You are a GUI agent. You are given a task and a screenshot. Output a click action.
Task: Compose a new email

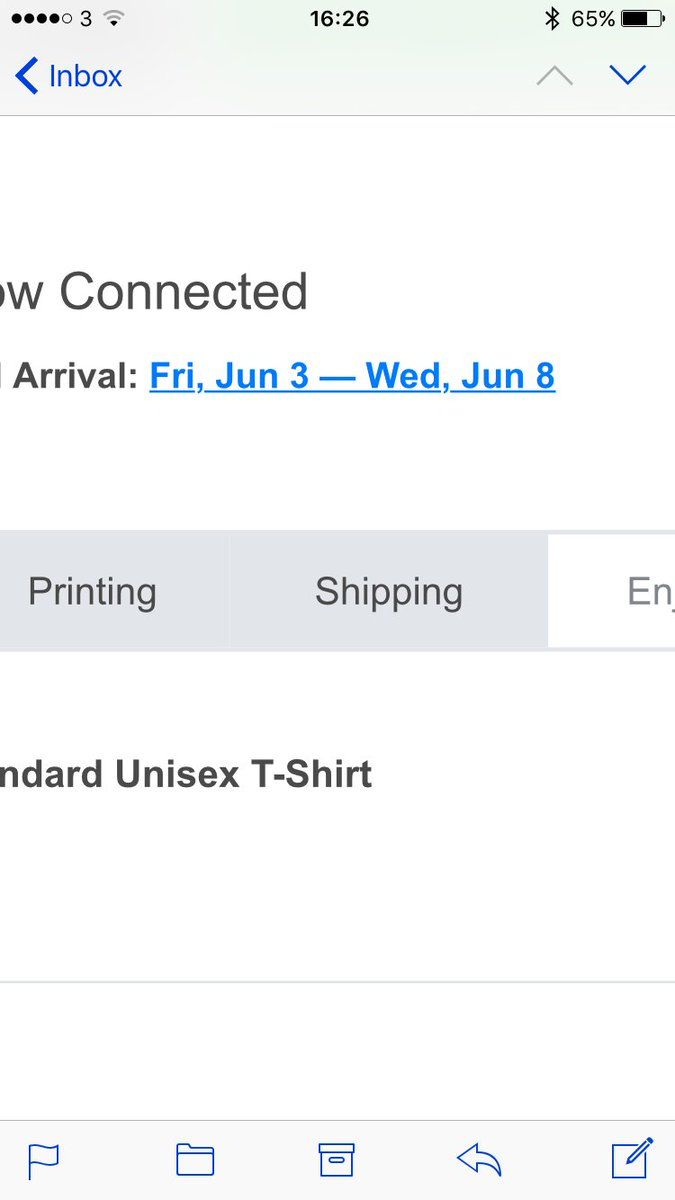pos(632,1158)
